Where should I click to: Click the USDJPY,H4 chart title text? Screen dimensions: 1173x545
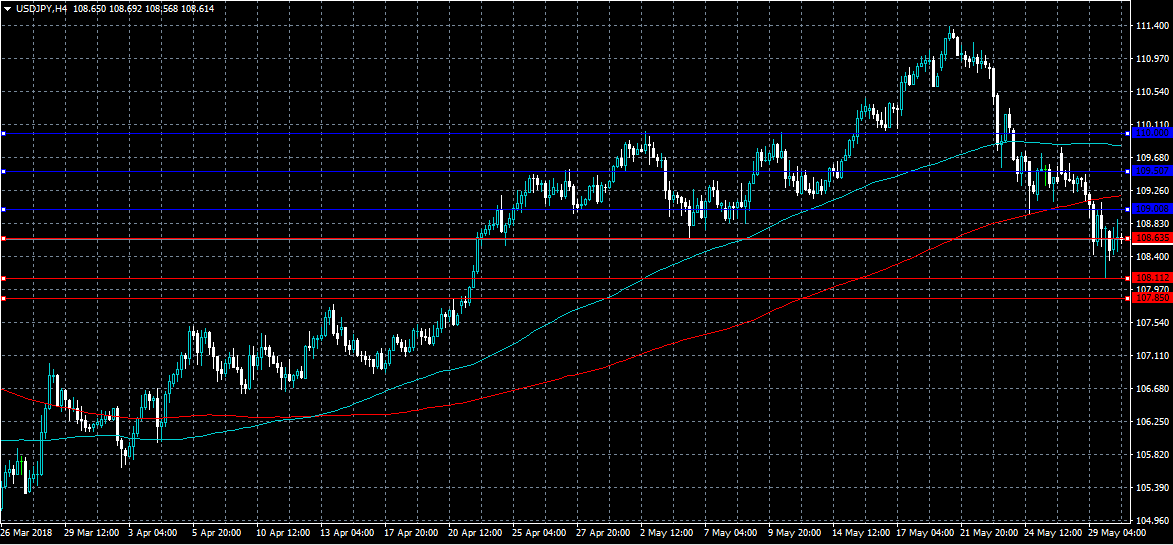(x=40, y=7)
